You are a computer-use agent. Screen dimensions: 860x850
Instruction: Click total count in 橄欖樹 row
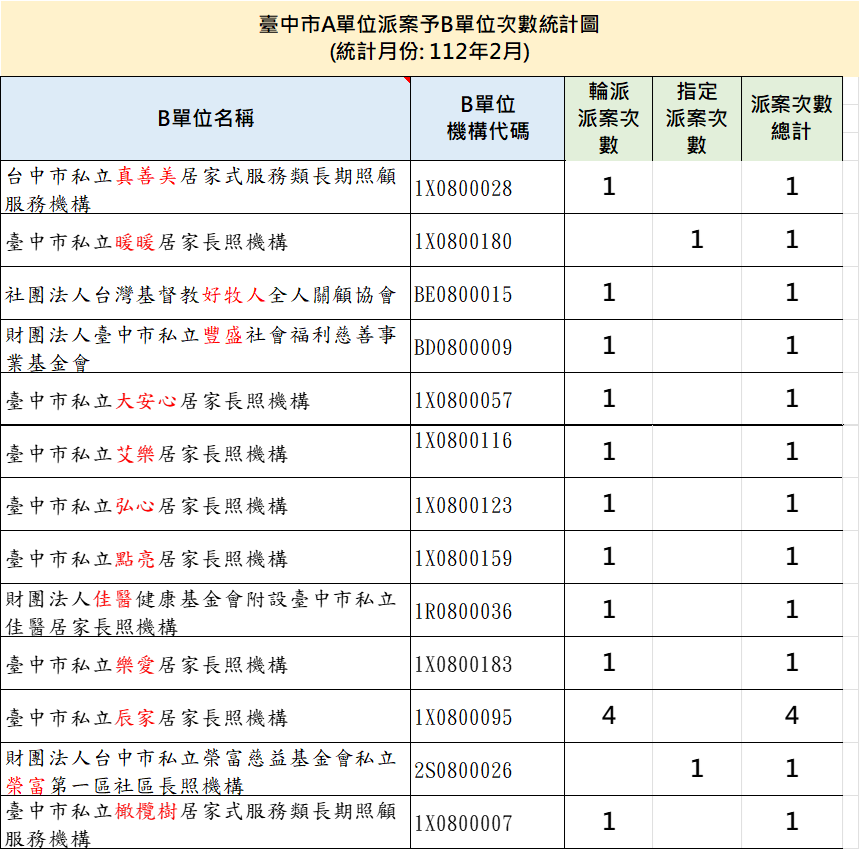791,821
